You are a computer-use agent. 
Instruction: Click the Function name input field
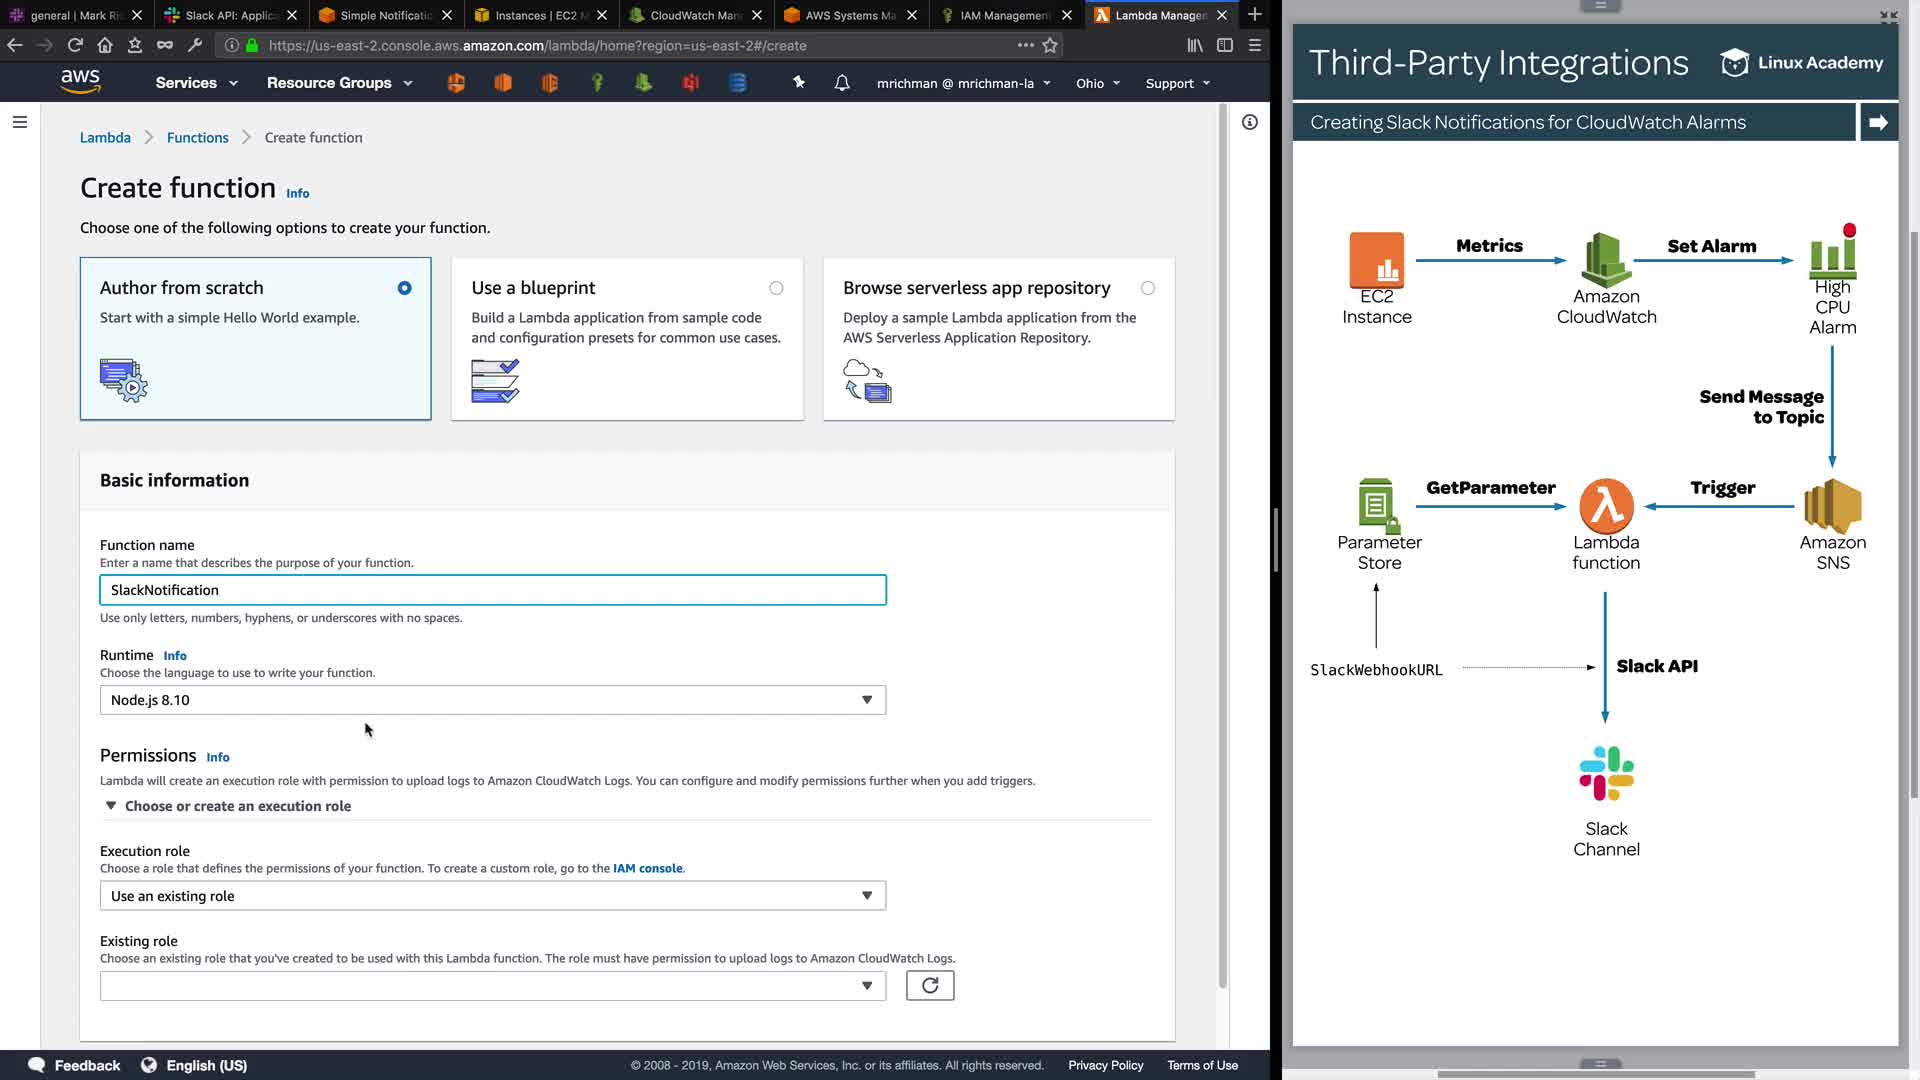(492, 590)
